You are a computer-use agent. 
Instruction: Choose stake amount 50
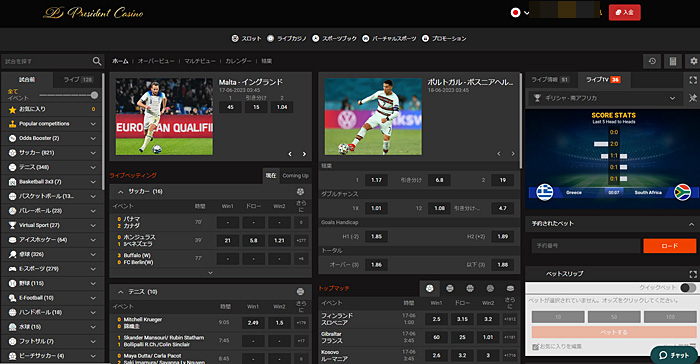613,317
